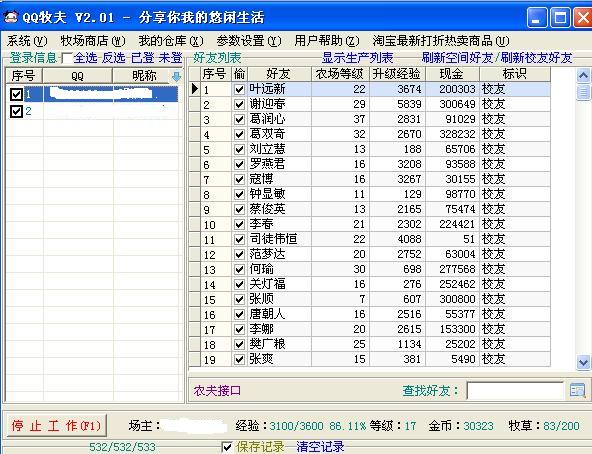Open the 淘宝最新打折热卖商品(U) menu
Viewport: 592px width, 454px height.
[x=441, y=40]
